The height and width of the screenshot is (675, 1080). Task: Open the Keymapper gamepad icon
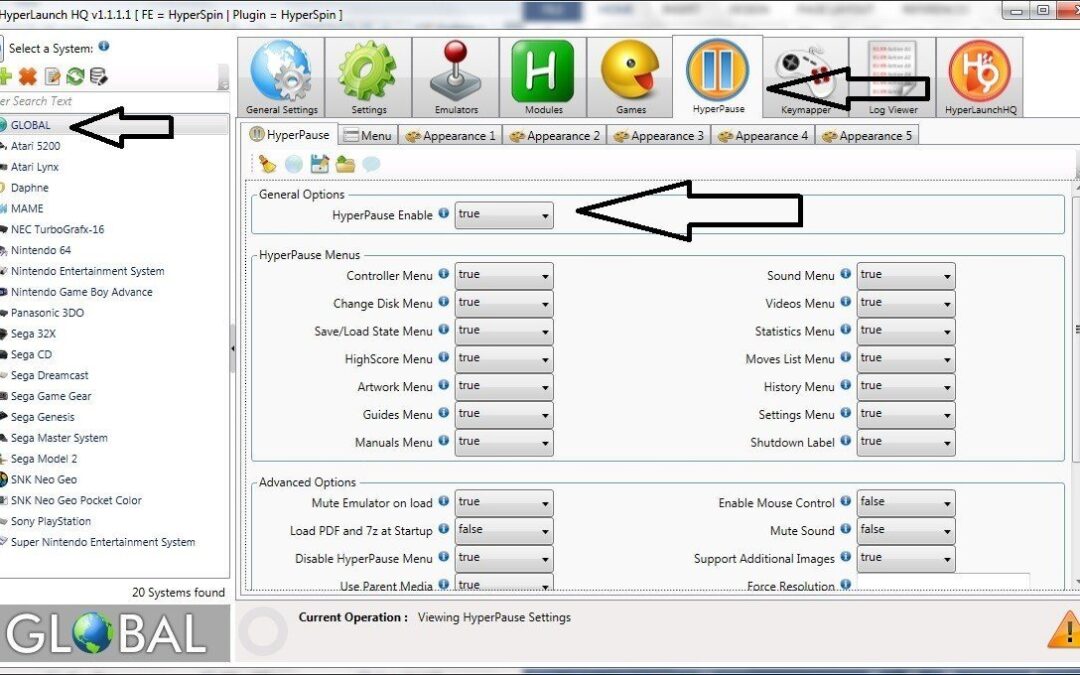[x=805, y=78]
